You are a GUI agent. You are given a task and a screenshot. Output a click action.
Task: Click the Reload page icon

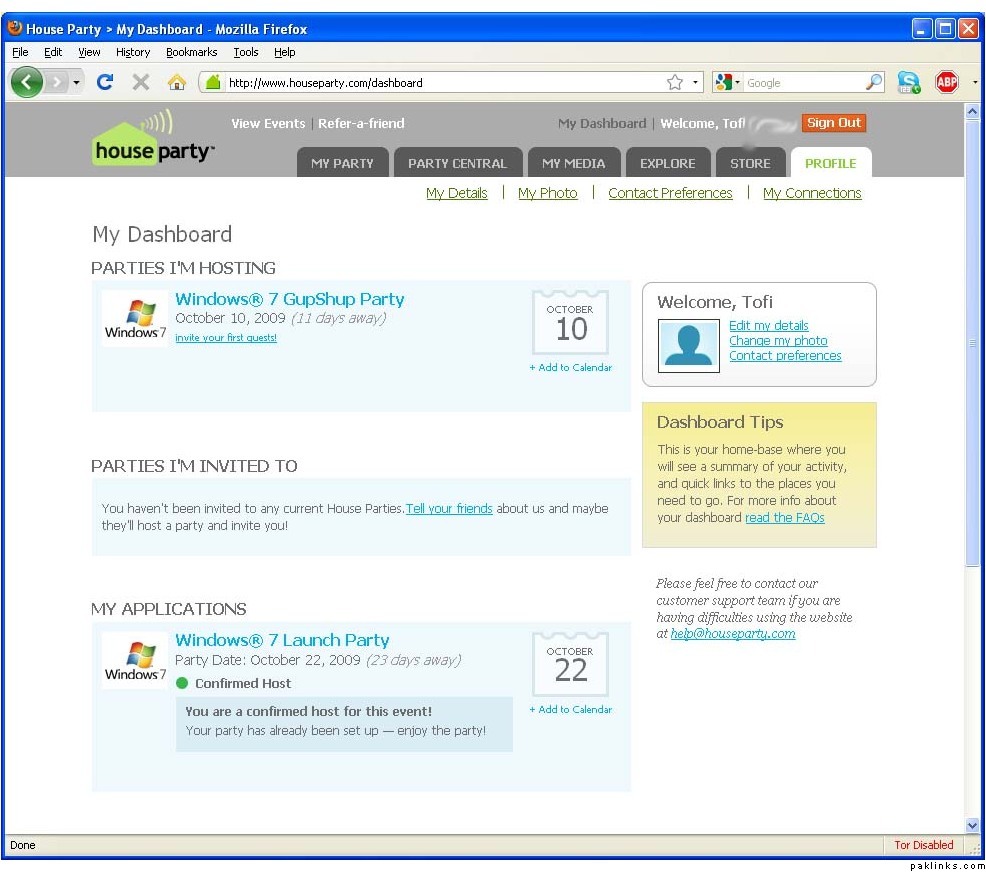[104, 83]
